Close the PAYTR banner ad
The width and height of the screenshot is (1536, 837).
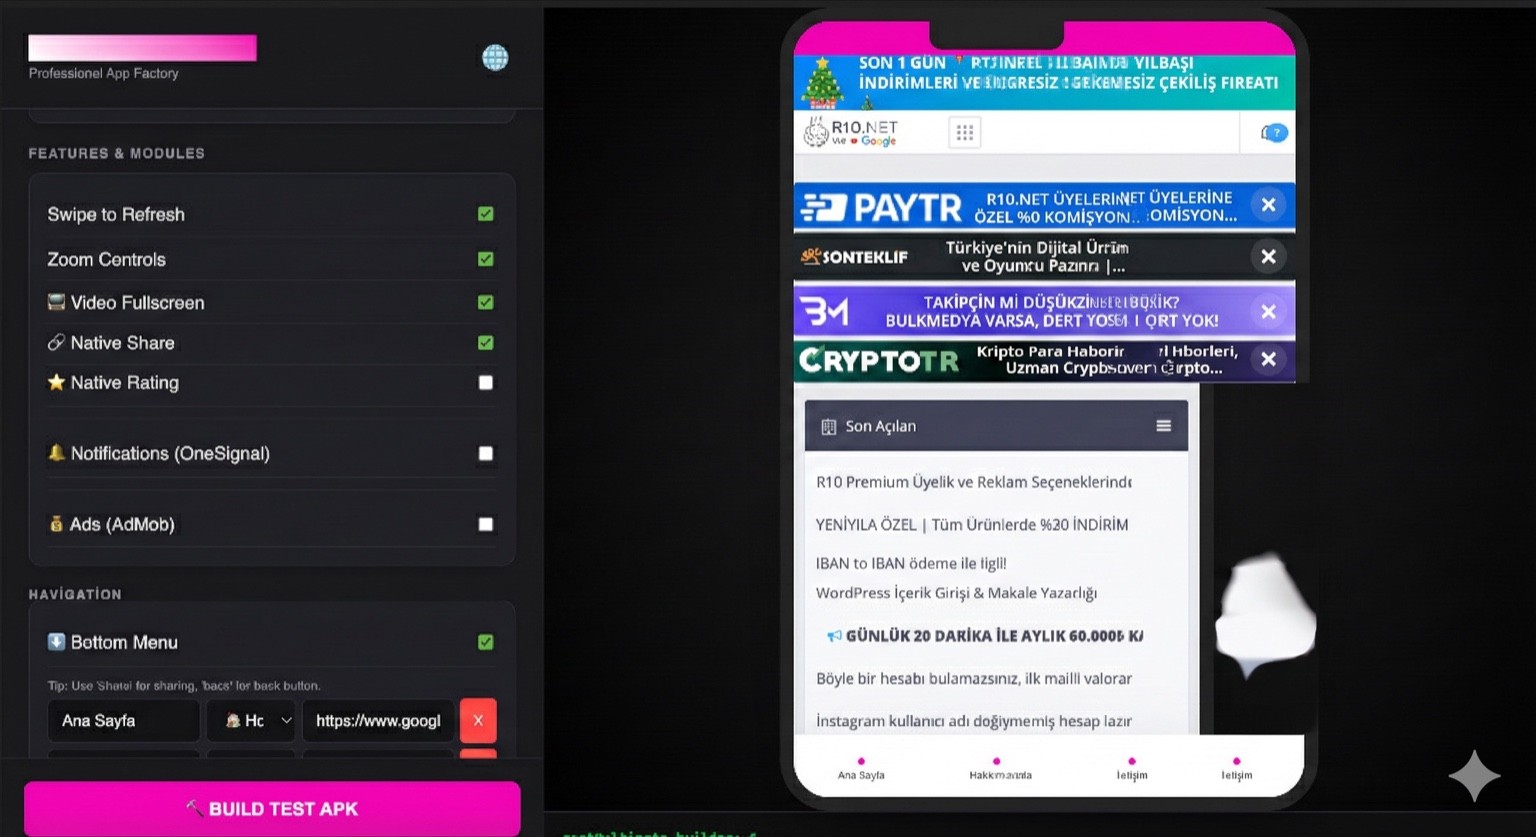(1268, 205)
